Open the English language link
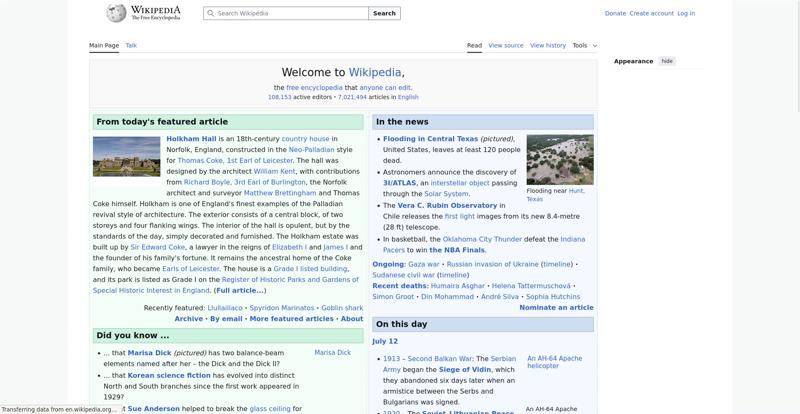The width and height of the screenshot is (800, 414). tap(408, 97)
